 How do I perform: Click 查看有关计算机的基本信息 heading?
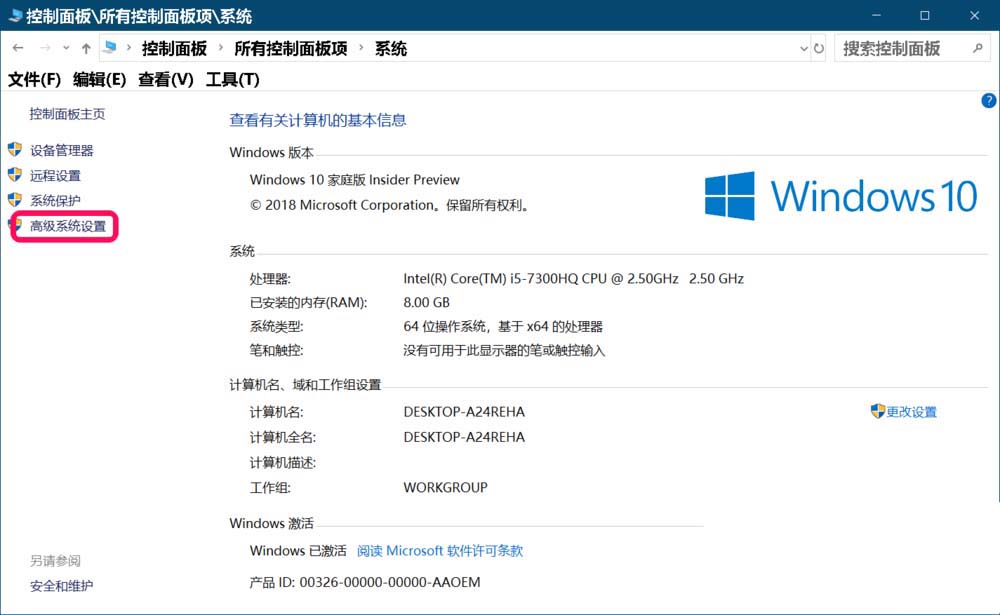pos(318,121)
